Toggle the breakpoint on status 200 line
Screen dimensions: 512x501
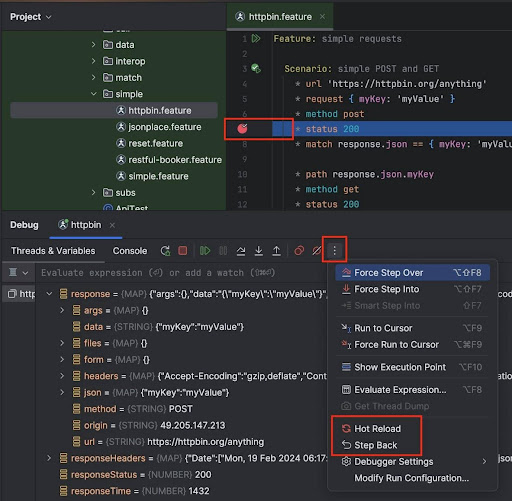tap(242, 128)
